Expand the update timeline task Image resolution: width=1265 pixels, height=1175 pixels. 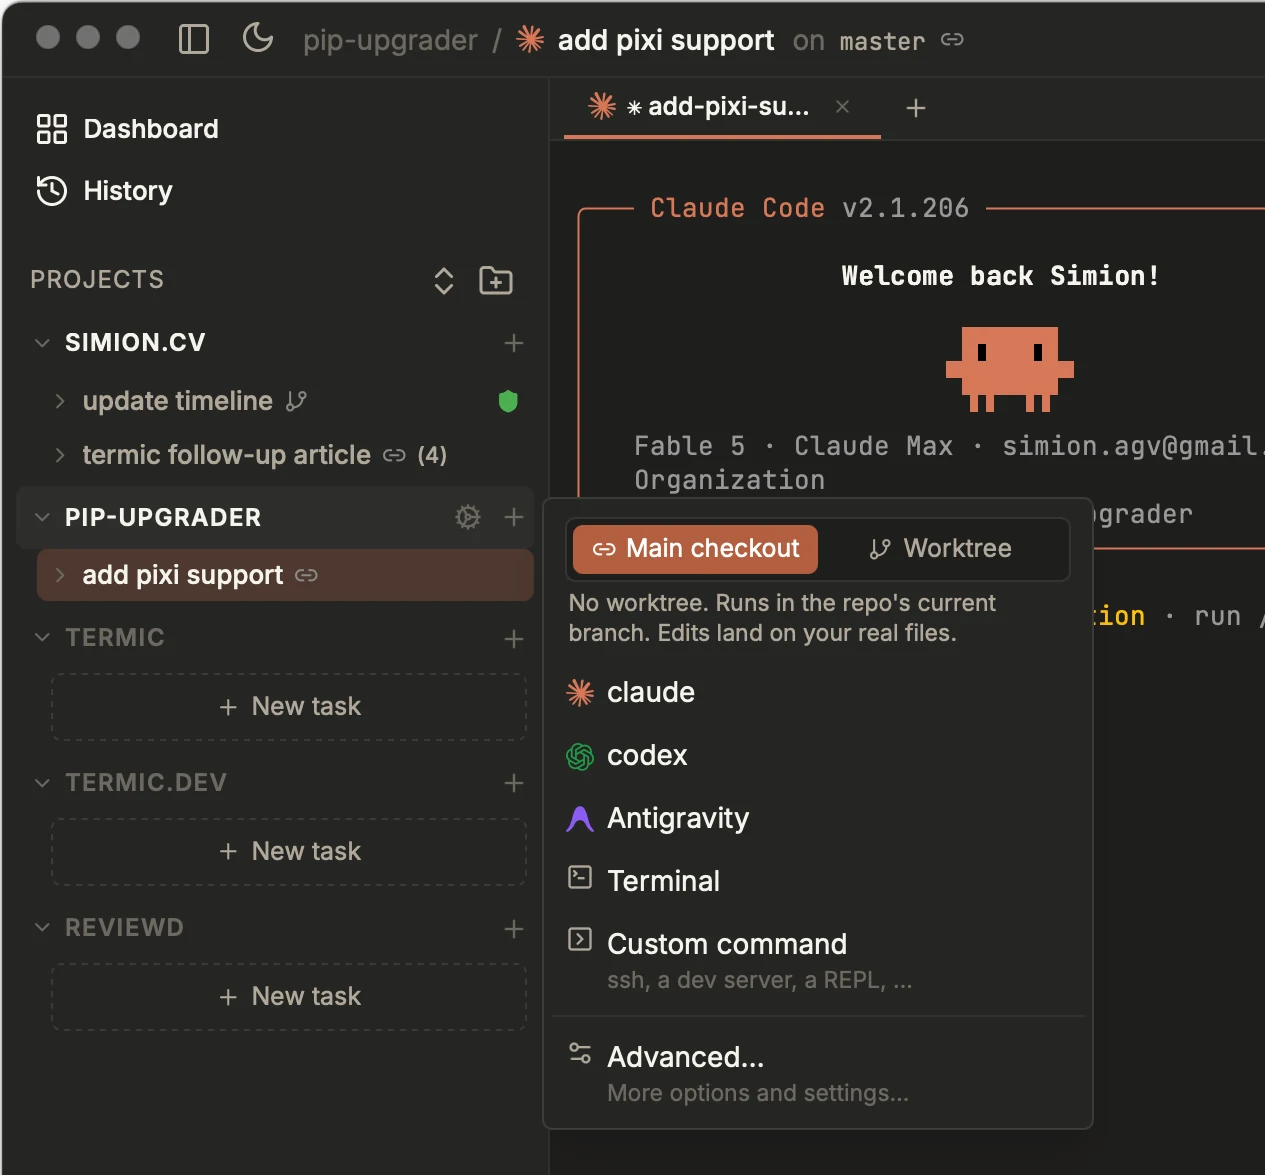pyautogui.click(x=60, y=401)
